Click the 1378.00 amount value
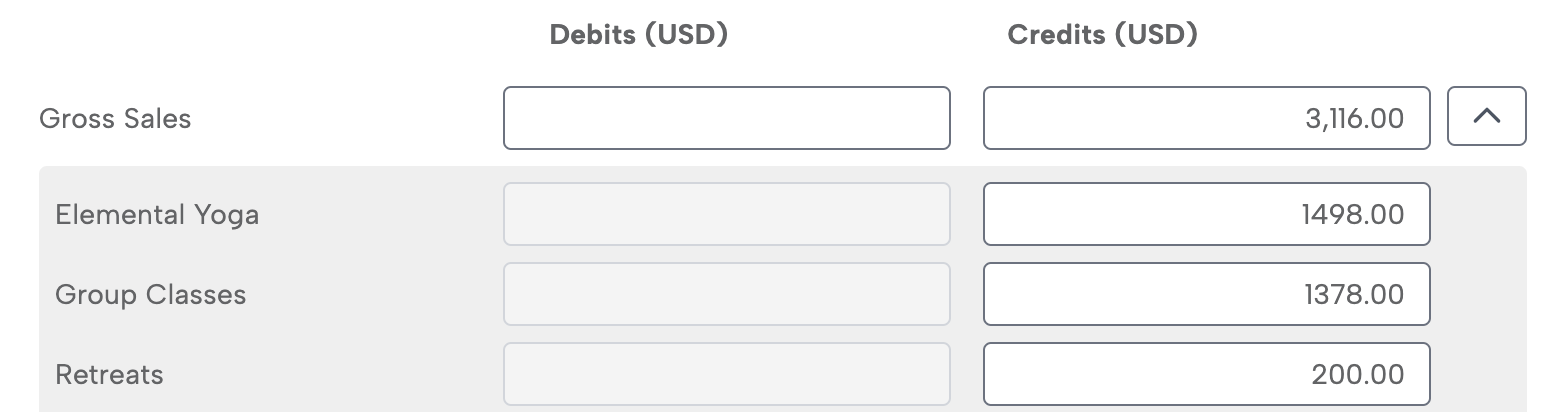1564x412 pixels. [1354, 295]
